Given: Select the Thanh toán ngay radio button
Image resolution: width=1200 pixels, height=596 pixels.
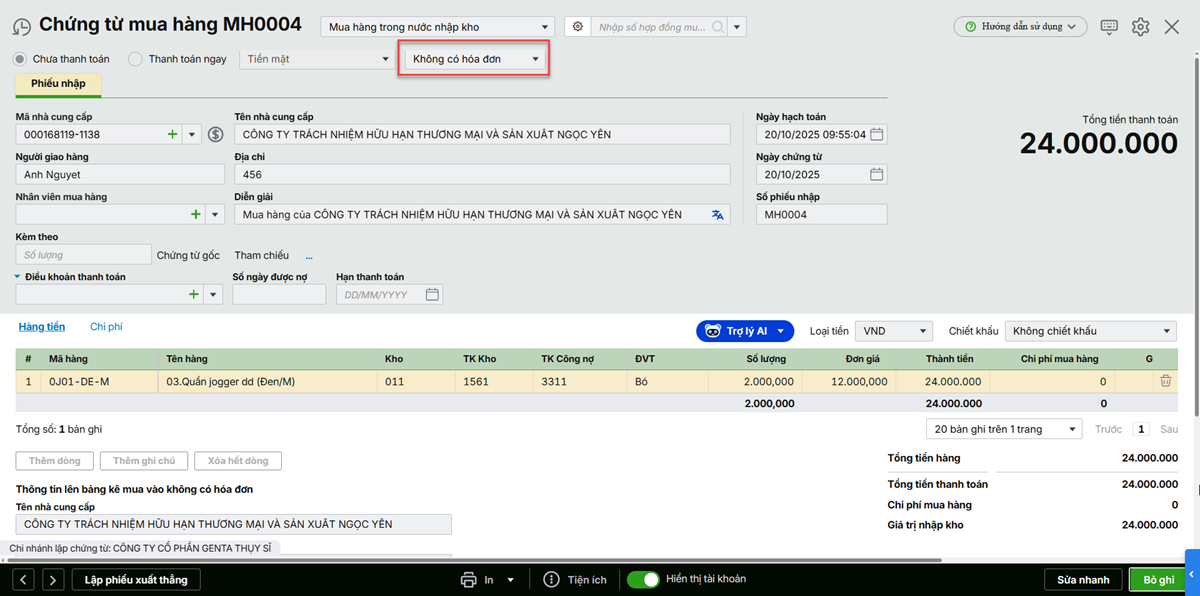Looking at the screenshot, I should pyautogui.click(x=136, y=59).
